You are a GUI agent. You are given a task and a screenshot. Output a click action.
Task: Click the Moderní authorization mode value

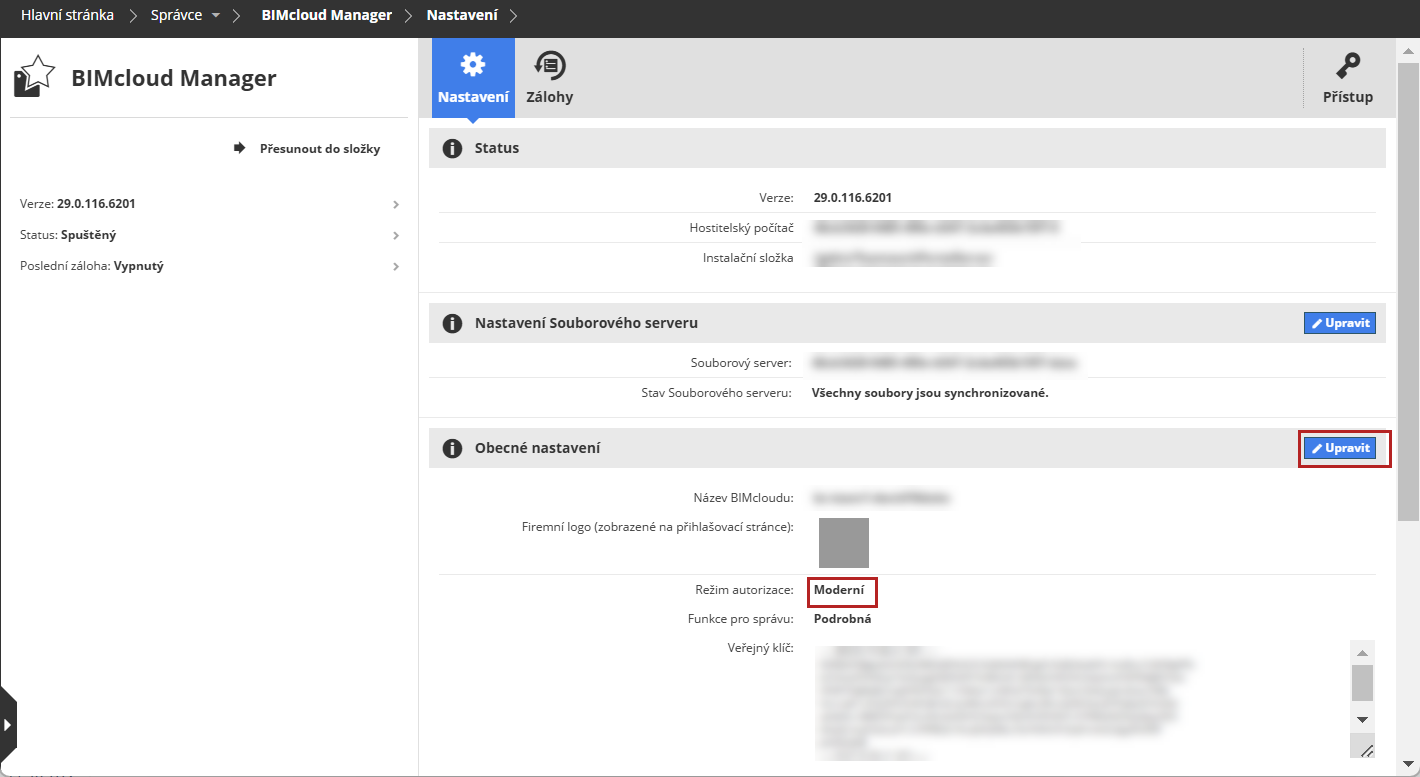point(839,590)
